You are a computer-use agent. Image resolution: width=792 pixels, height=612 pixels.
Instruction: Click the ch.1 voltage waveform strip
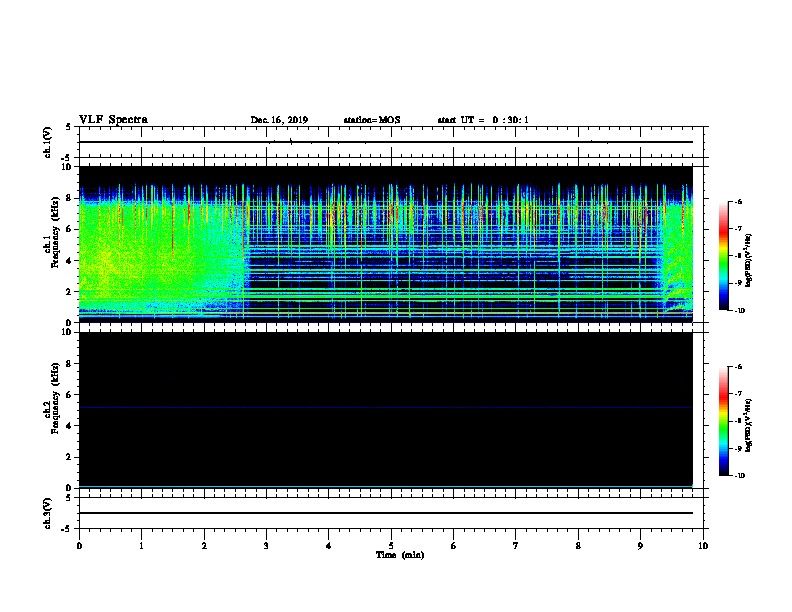point(386,142)
